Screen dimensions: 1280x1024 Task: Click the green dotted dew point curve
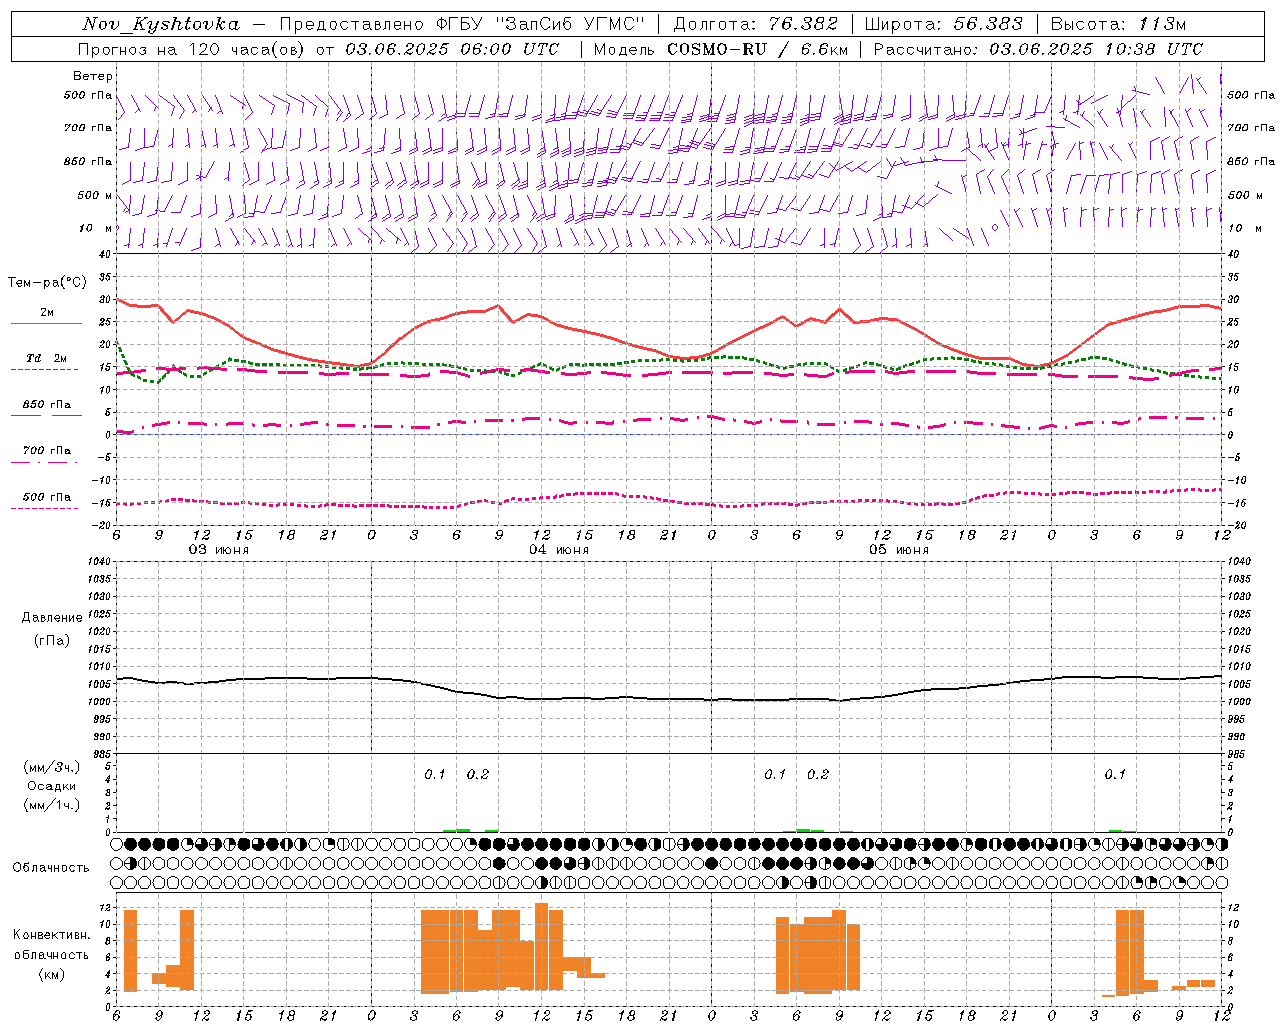coord(671,361)
